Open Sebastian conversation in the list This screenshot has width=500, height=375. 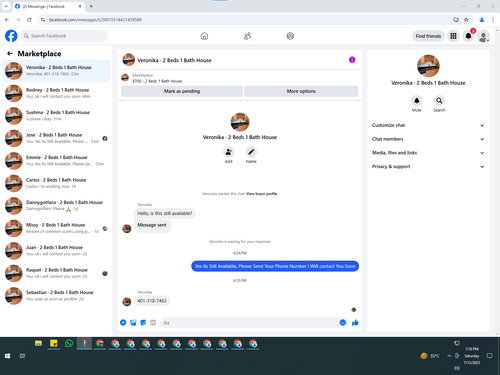coord(56,295)
